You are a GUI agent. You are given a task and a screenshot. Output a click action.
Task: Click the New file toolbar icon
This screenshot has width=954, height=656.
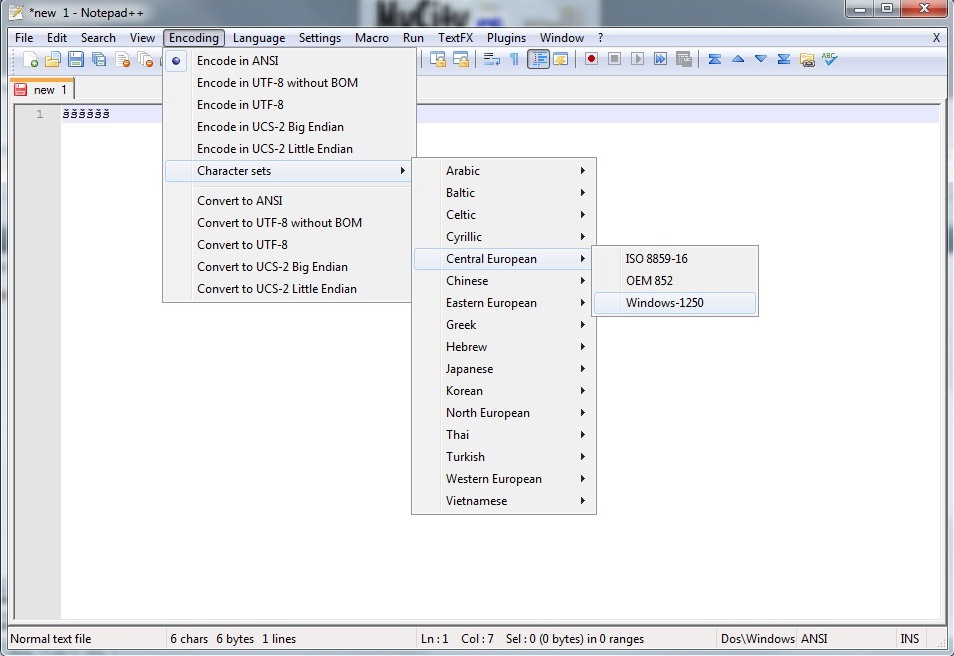tap(30, 60)
